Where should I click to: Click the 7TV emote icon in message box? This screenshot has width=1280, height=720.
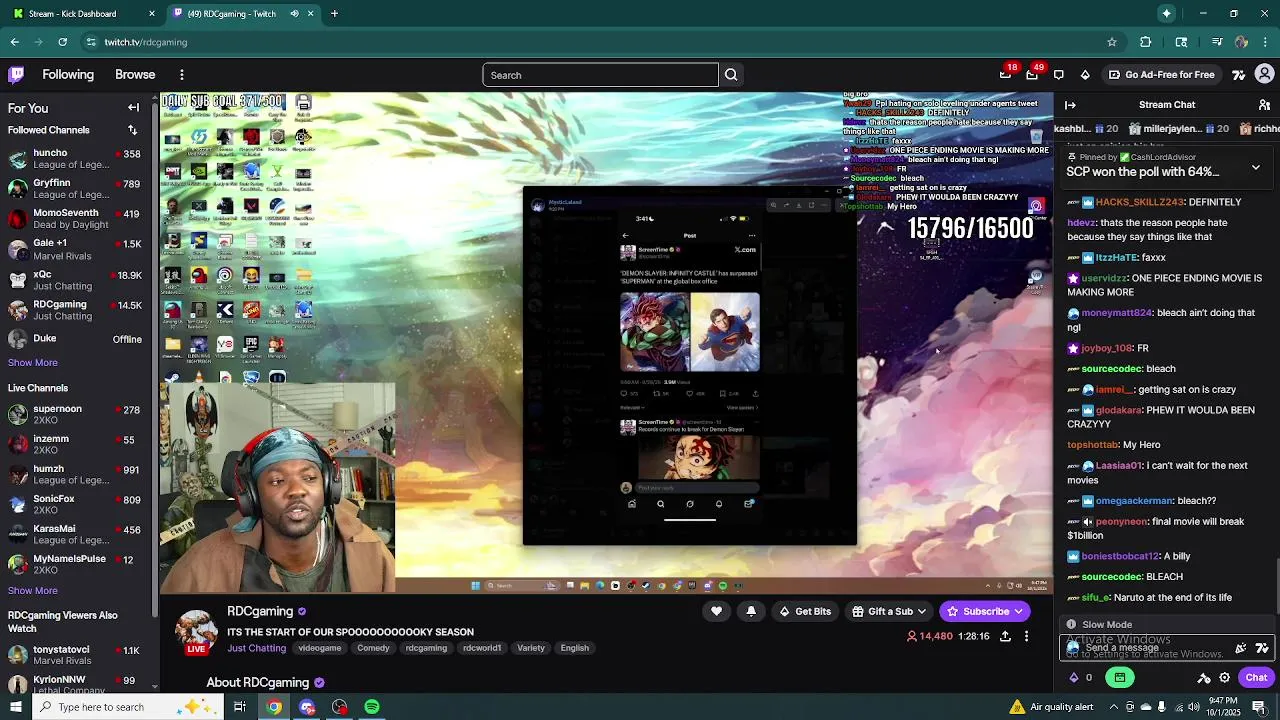tap(1261, 648)
